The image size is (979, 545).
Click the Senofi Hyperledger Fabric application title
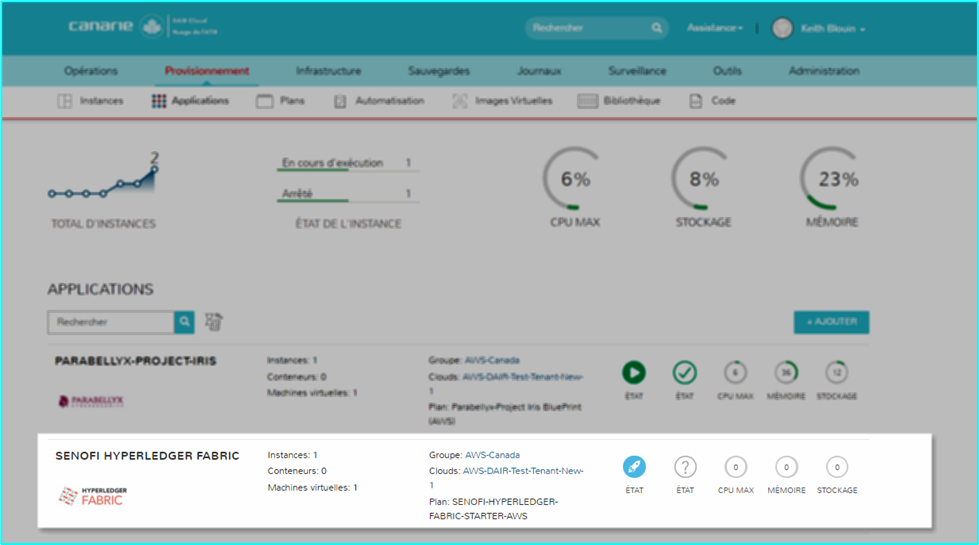147,456
